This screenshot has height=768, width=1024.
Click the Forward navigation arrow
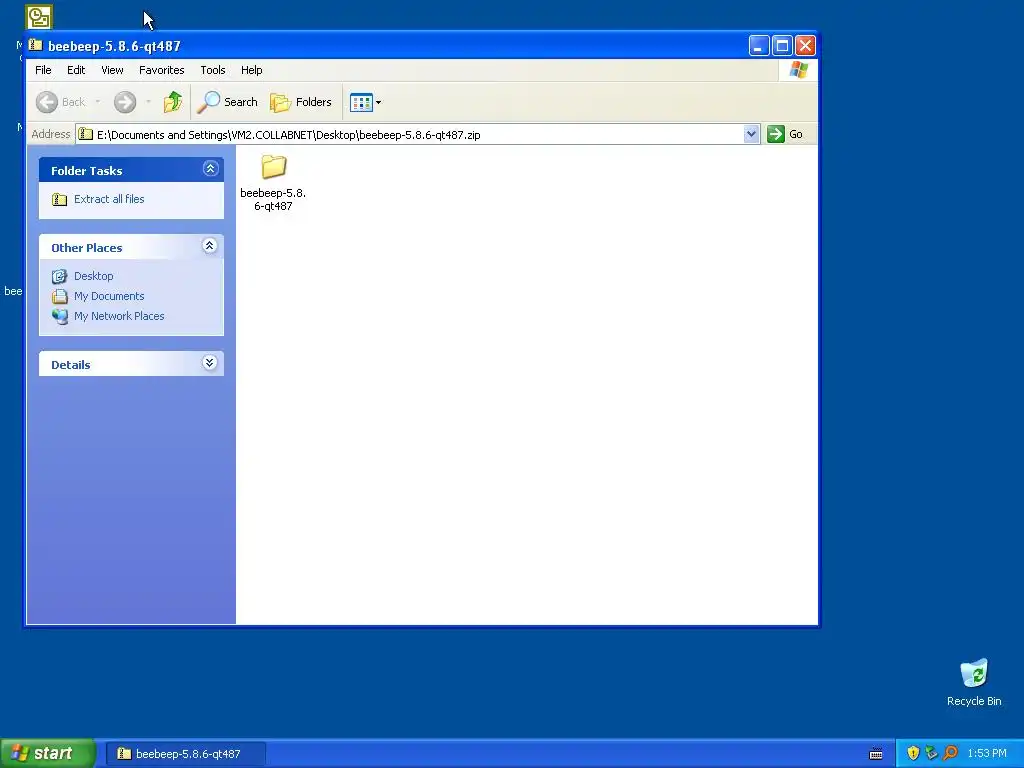[125, 102]
